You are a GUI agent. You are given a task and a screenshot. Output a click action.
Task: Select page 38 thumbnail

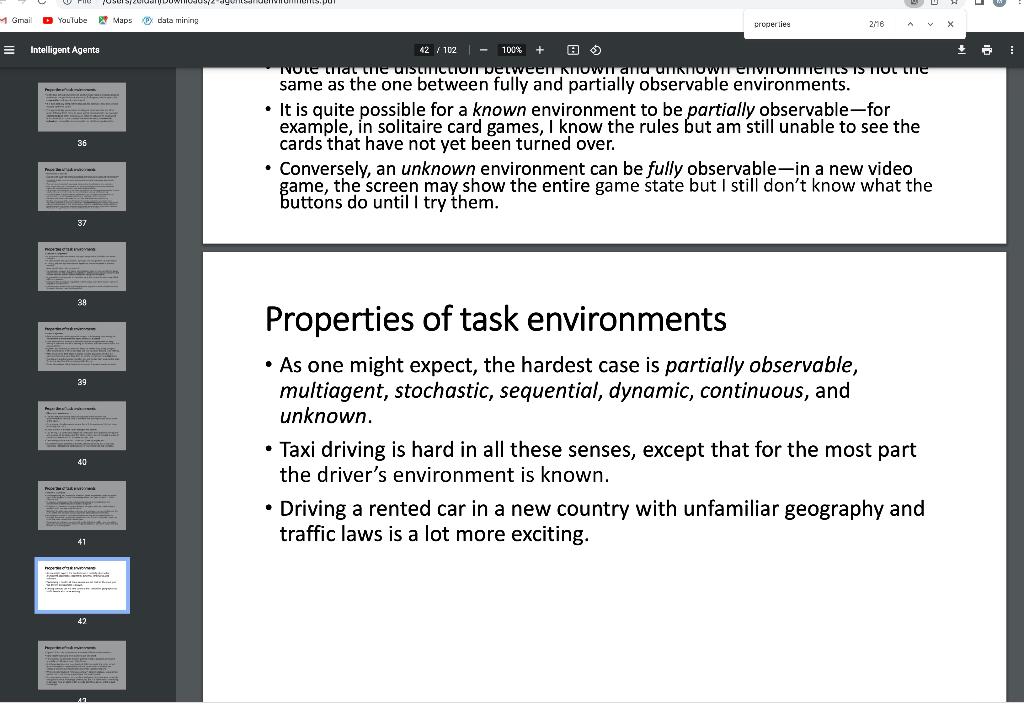tap(82, 266)
